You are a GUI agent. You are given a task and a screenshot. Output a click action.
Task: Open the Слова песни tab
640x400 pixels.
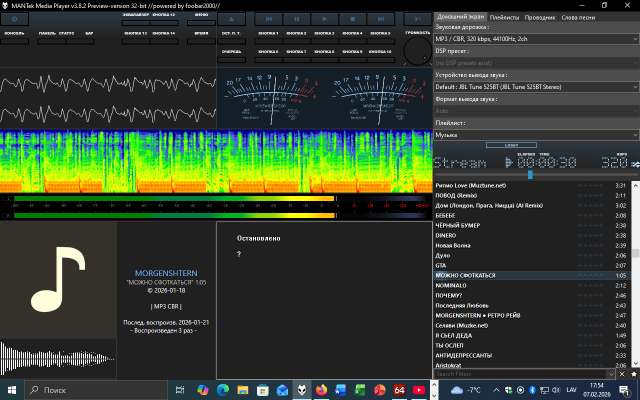coord(578,17)
